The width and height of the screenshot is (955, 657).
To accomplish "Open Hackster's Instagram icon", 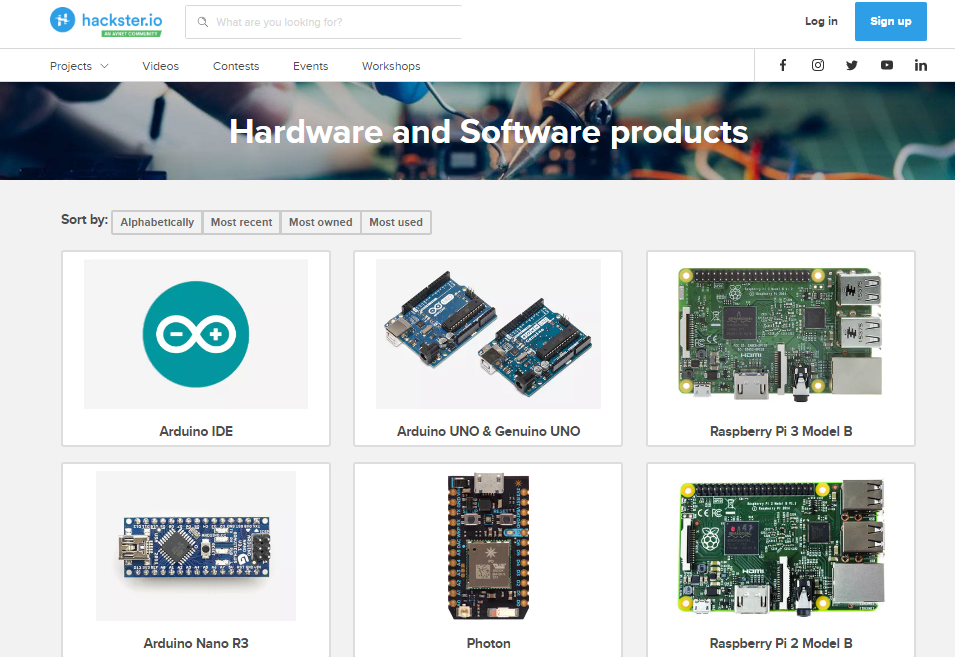I will click(x=818, y=65).
